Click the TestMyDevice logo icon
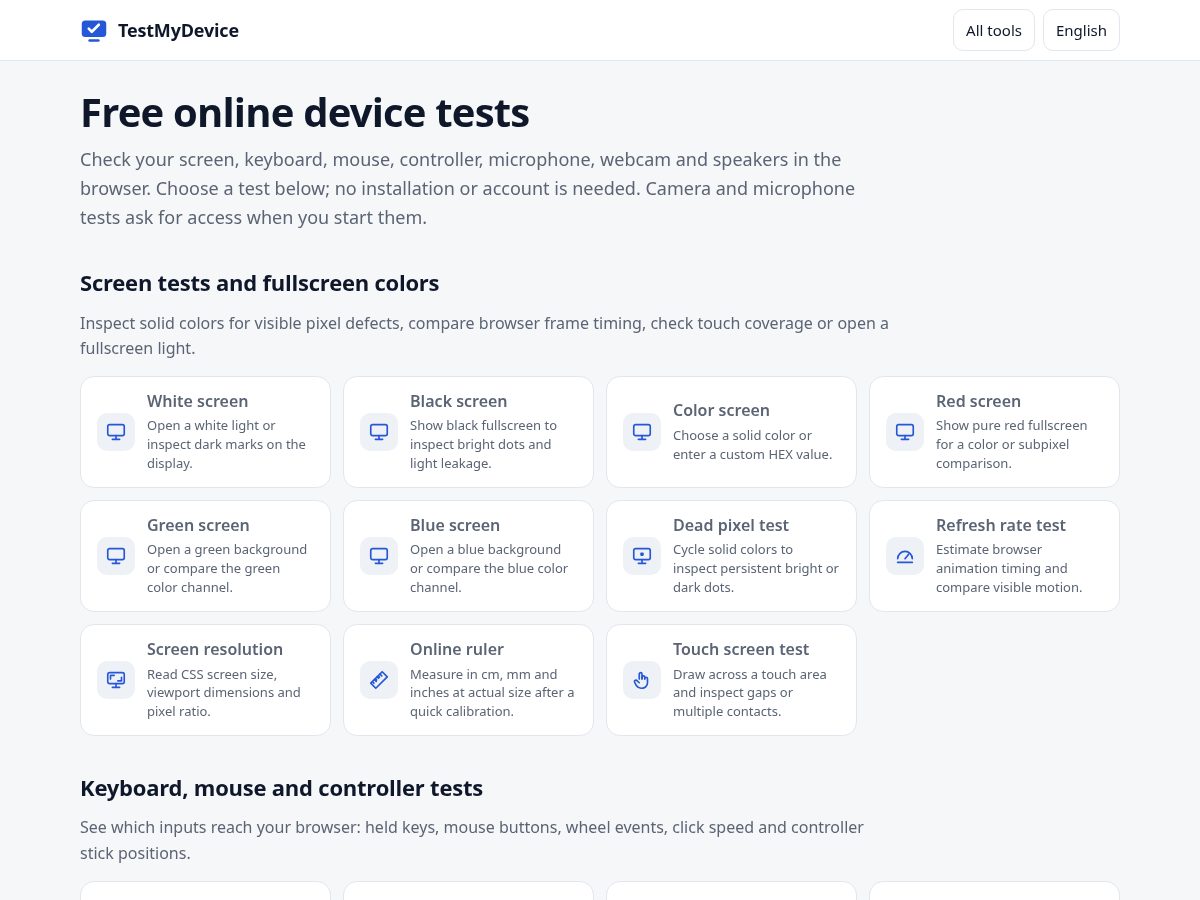This screenshot has width=1200, height=900. point(94,31)
